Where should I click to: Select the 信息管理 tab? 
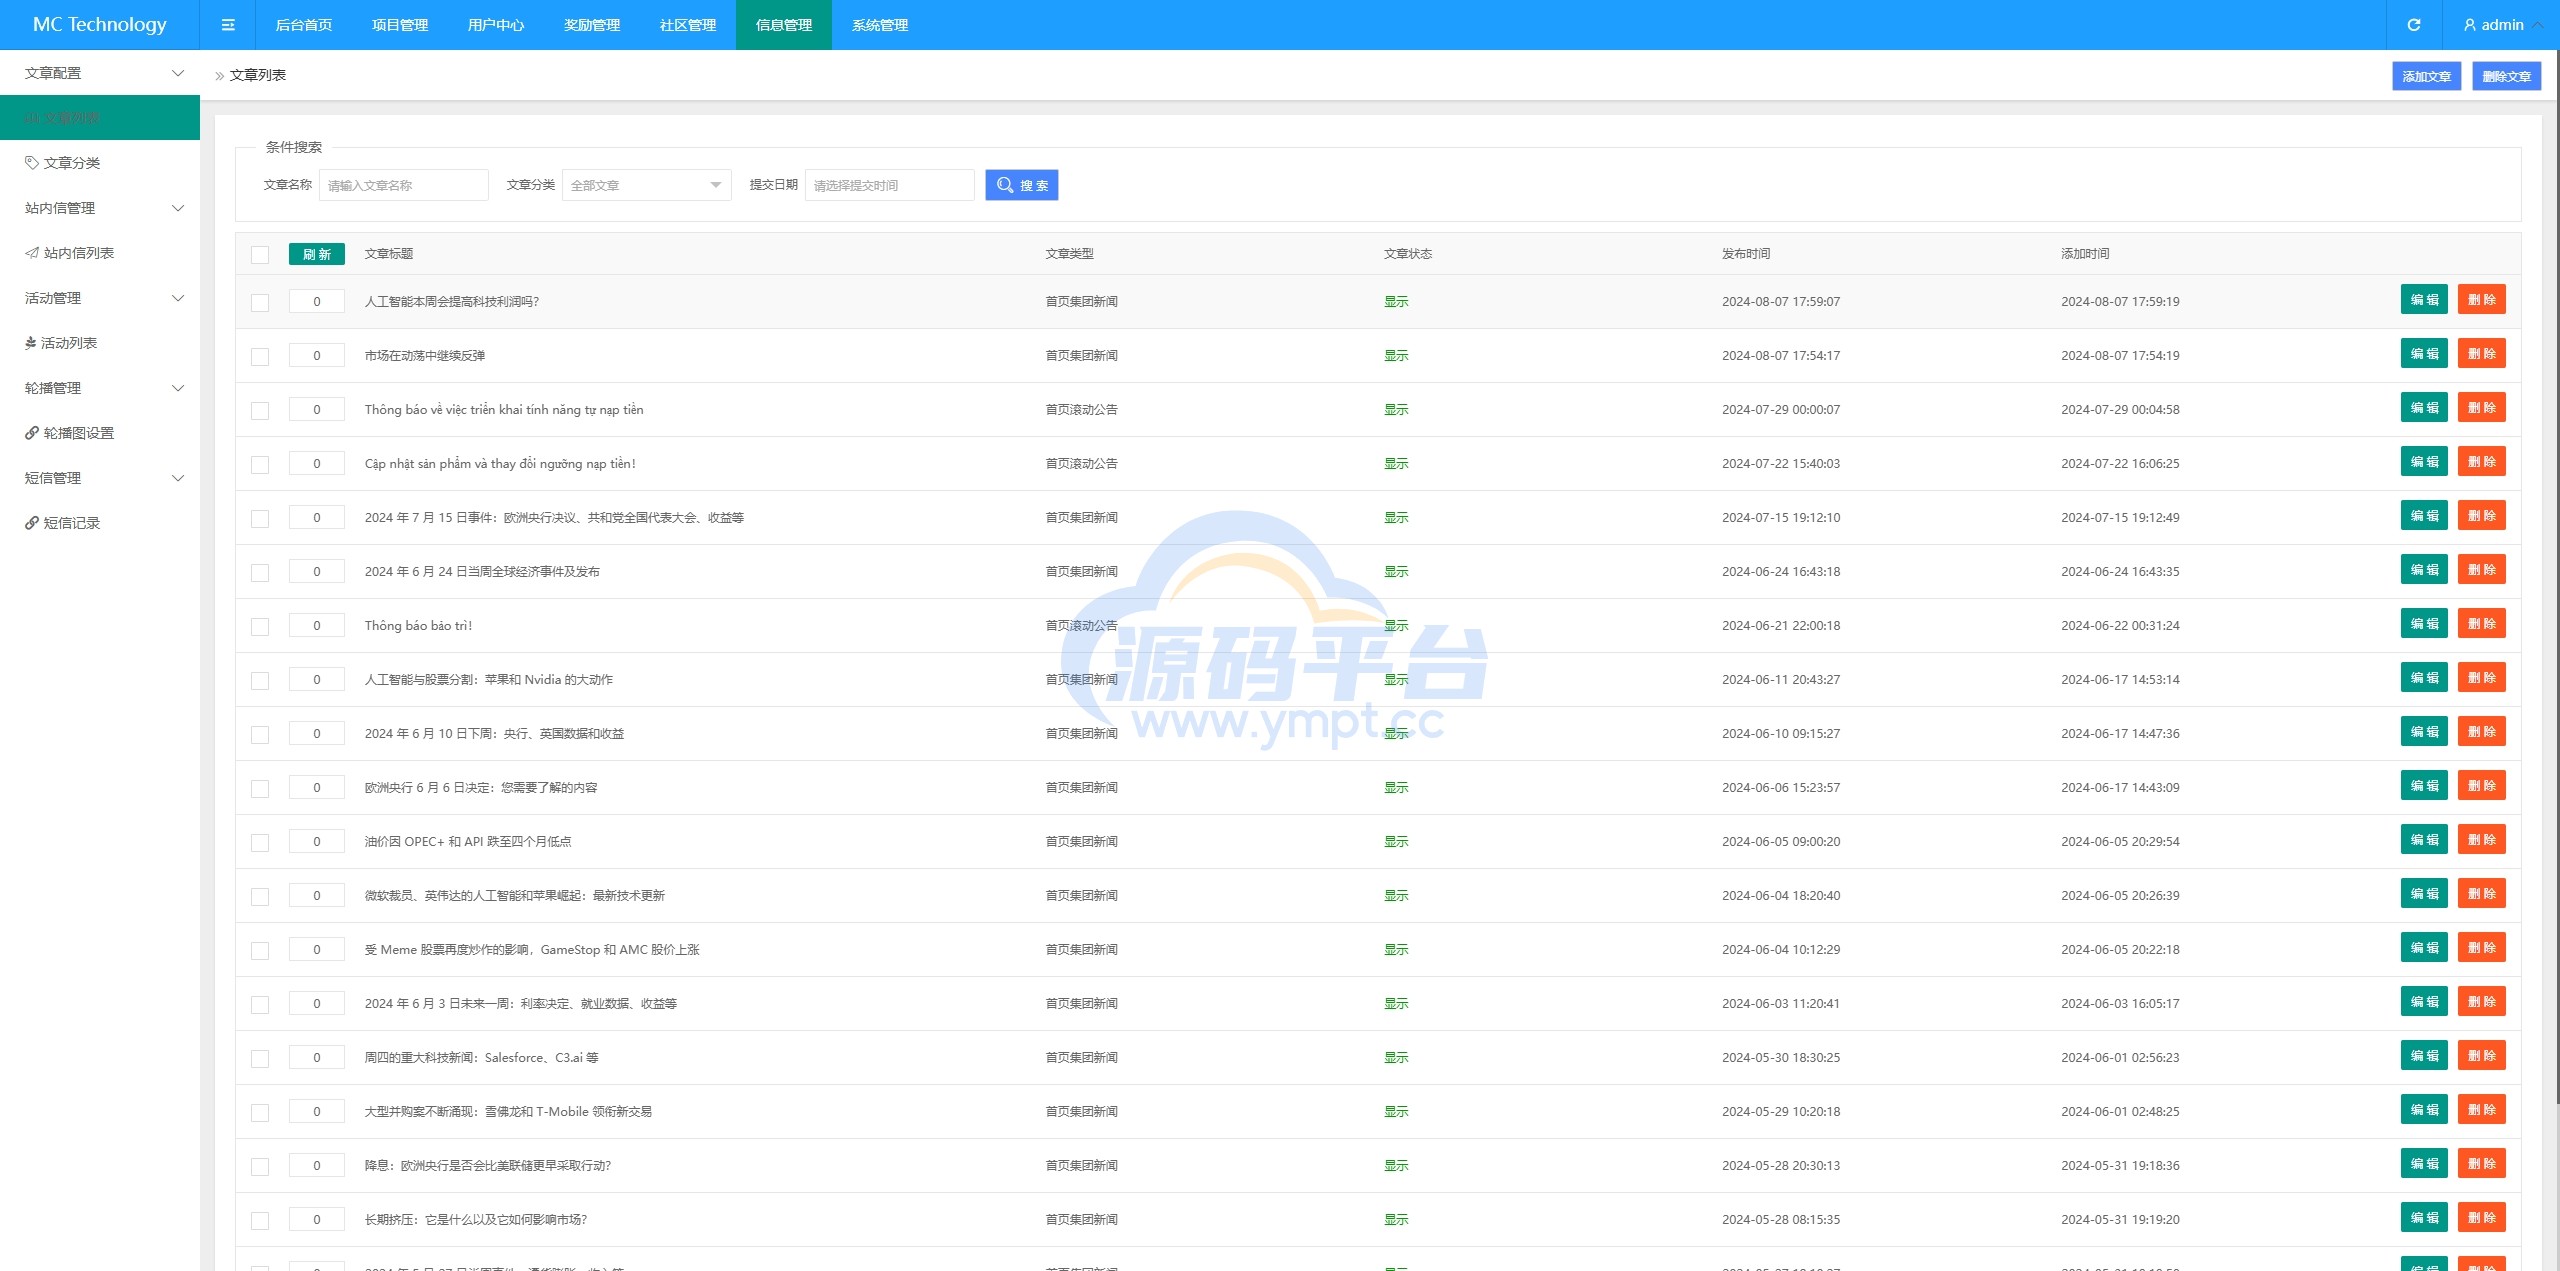784,25
